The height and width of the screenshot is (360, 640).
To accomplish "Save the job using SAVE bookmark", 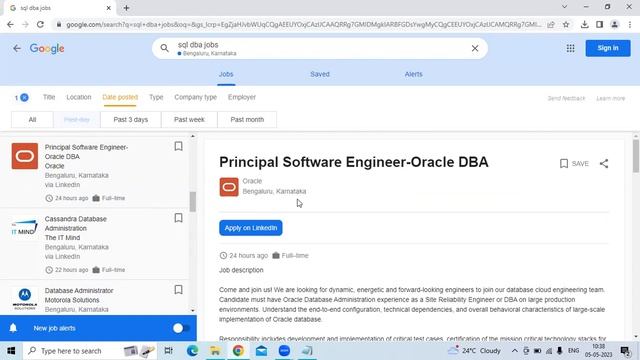I will (574, 164).
